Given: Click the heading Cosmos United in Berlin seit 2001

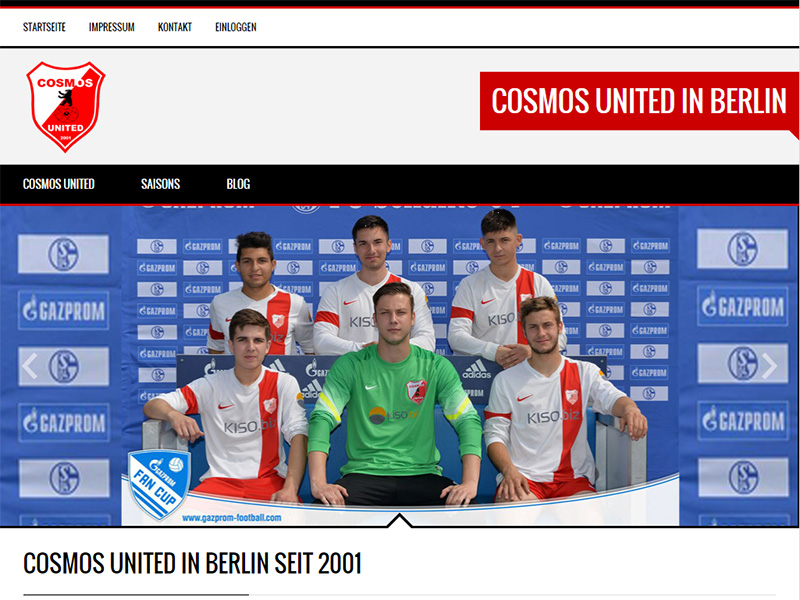Looking at the screenshot, I should coord(192,563).
